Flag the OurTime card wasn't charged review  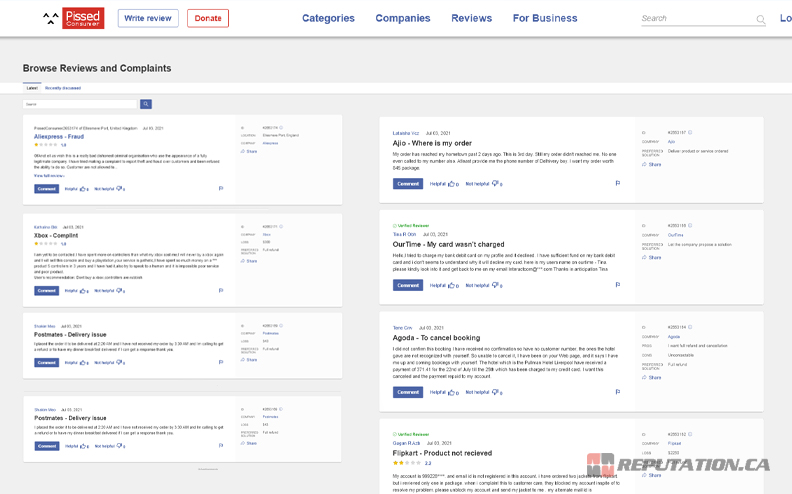point(618,285)
